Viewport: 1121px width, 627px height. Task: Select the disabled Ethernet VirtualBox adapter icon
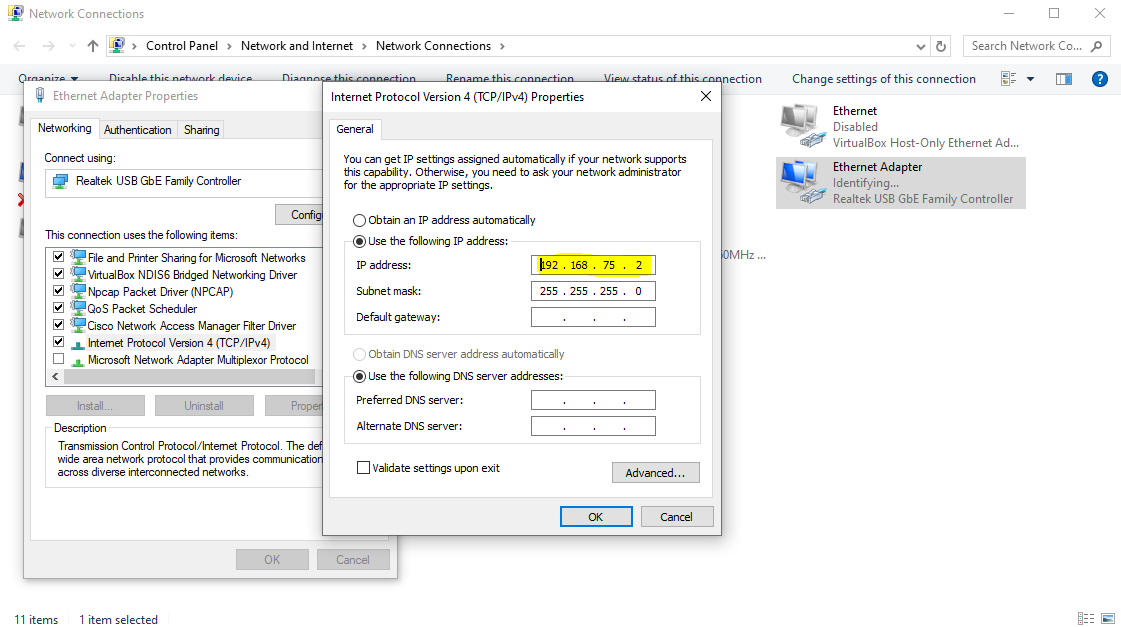[x=800, y=126]
